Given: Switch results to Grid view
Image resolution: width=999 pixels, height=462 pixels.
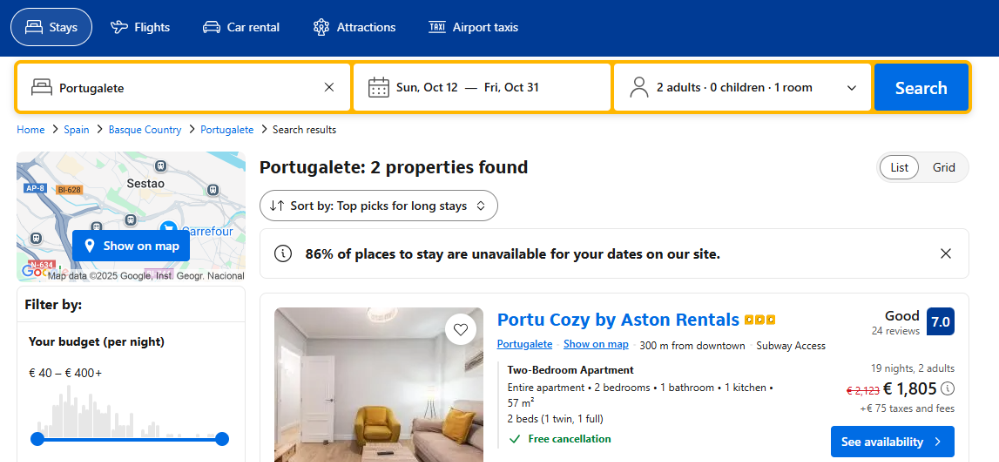Looking at the screenshot, I should tap(944, 168).
